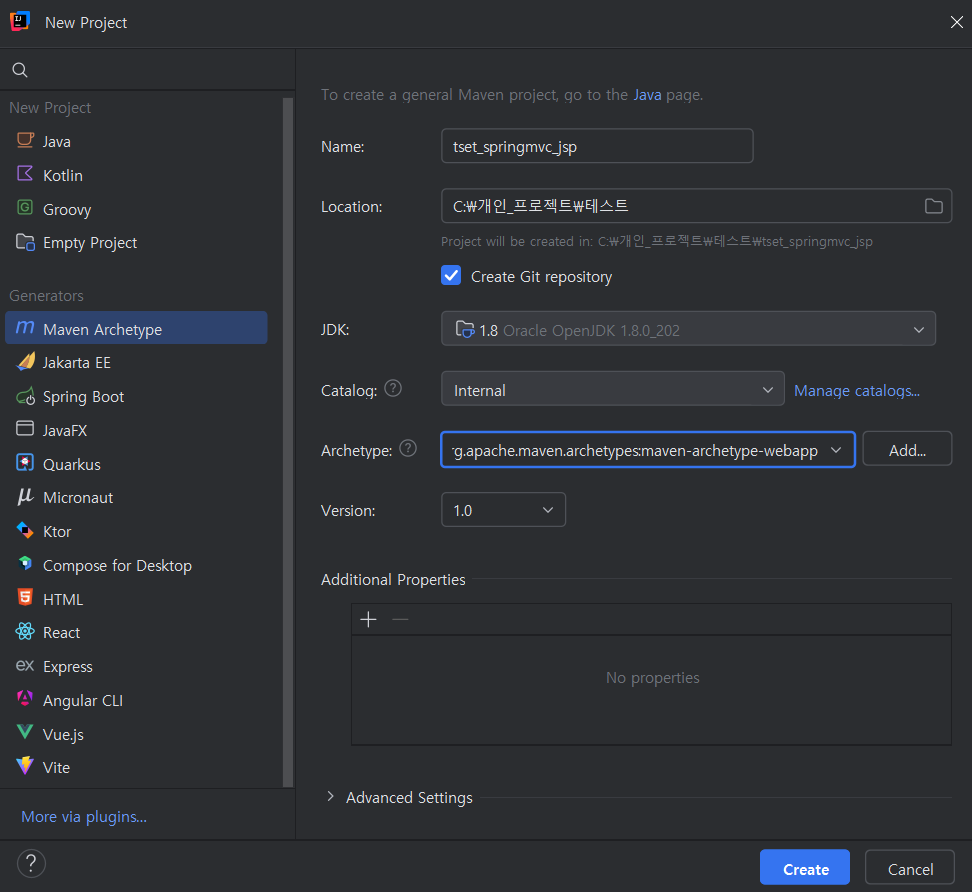Viewport: 972px width, 892px height.
Task: Open the Archetype combo box arrow
Action: tap(836, 450)
